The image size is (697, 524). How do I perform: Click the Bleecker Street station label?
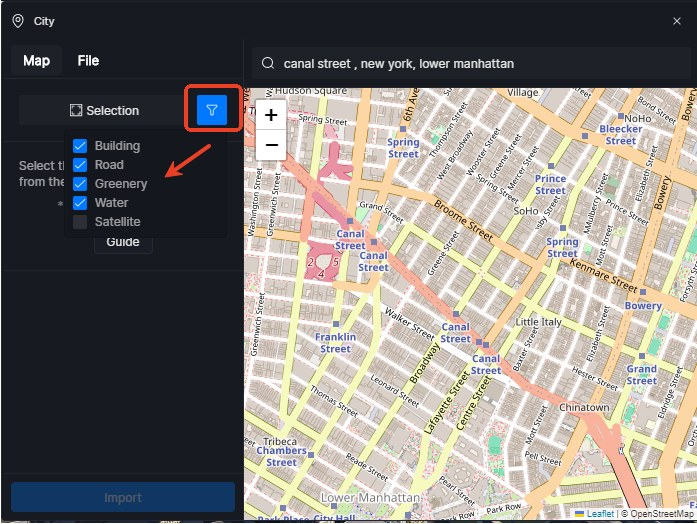tap(621, 135)
